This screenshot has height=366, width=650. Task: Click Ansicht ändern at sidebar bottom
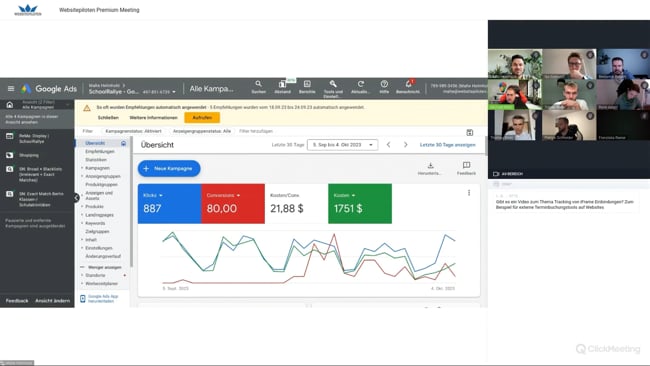(x=53, y=301)
